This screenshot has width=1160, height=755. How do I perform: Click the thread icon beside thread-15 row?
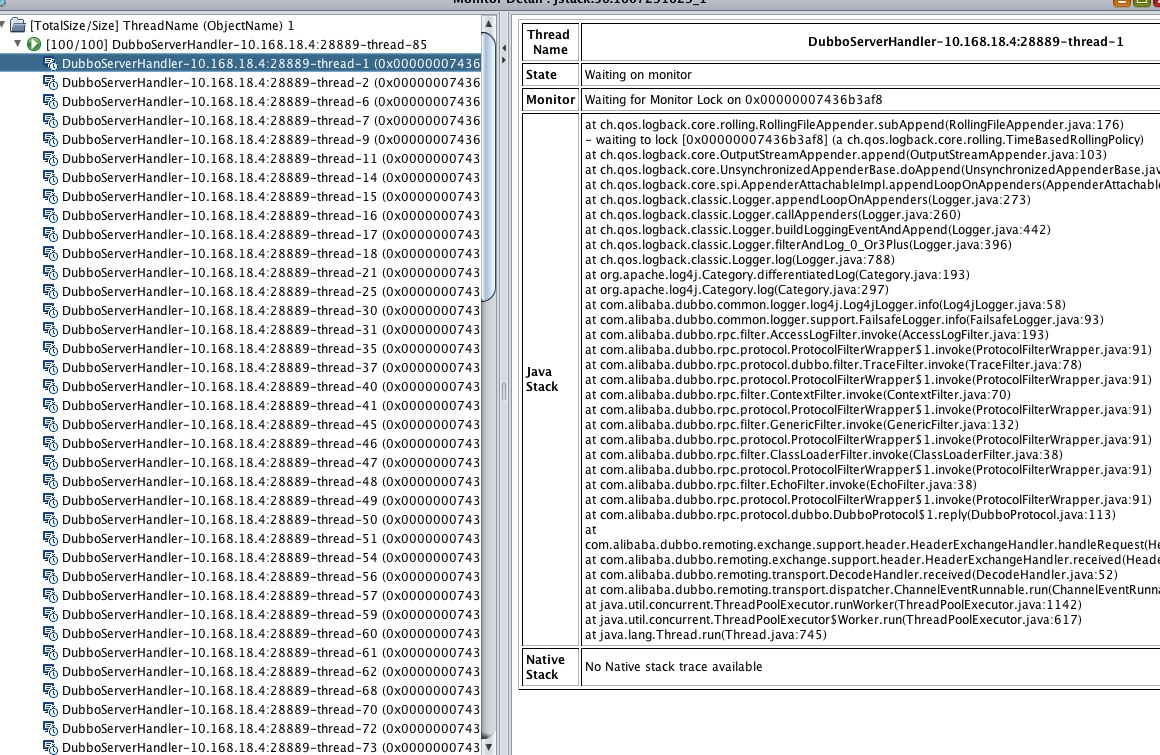coord(50,196)
